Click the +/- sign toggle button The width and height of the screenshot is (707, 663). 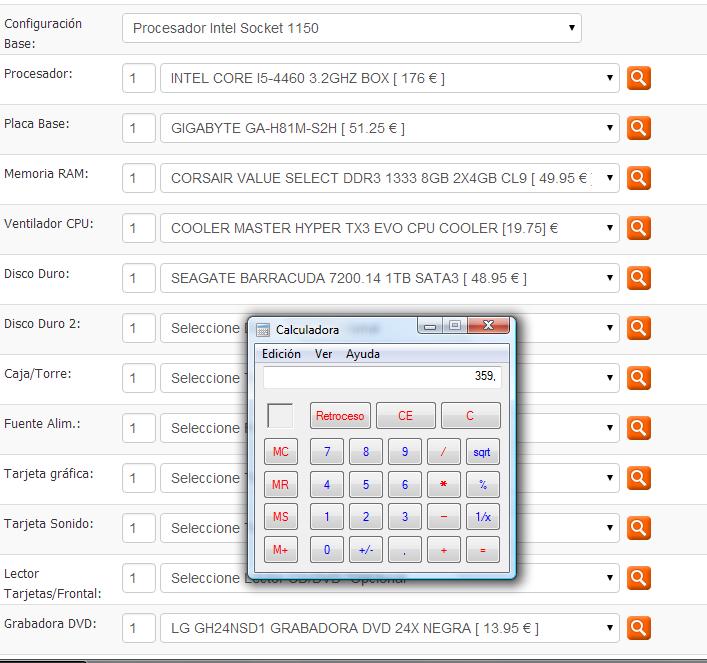366,550
